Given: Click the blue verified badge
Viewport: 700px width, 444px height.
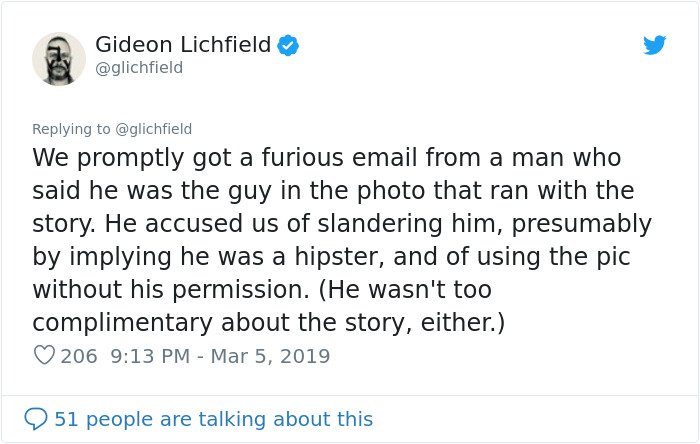Looking at the screenshot, I should click(x=288, y=45).
